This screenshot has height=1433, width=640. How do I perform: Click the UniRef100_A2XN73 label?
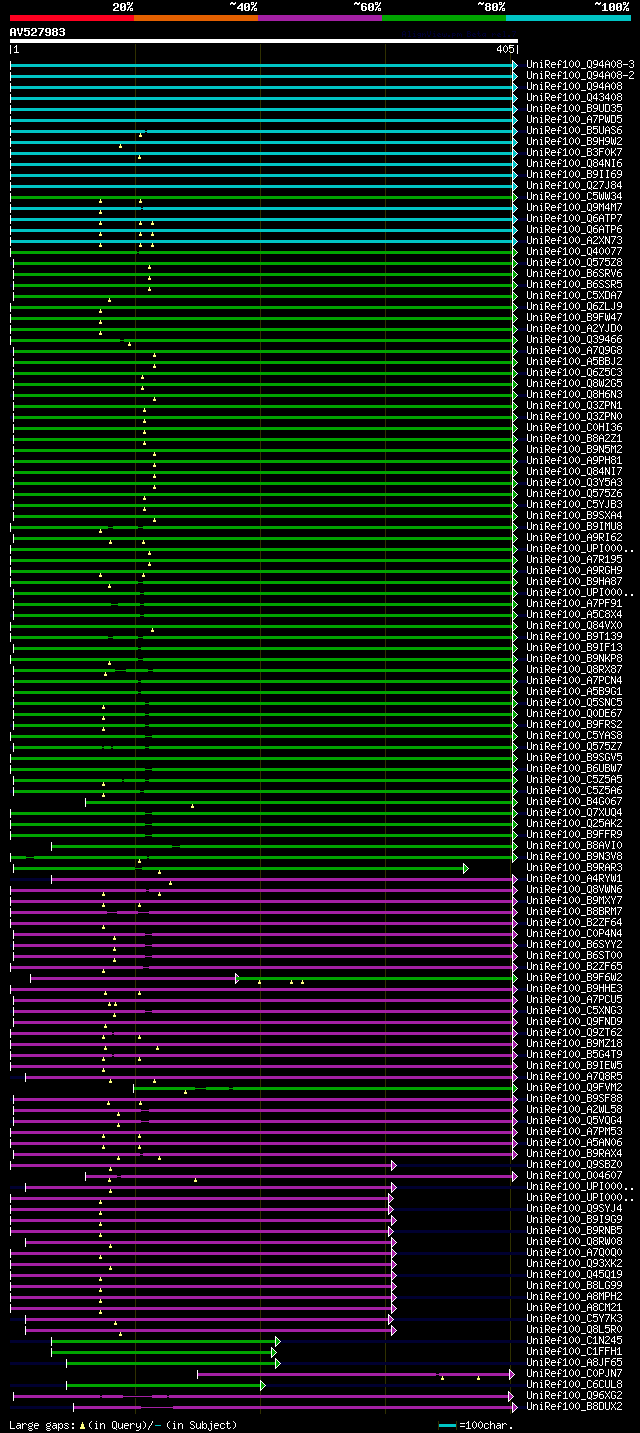(x=574, y=240)
